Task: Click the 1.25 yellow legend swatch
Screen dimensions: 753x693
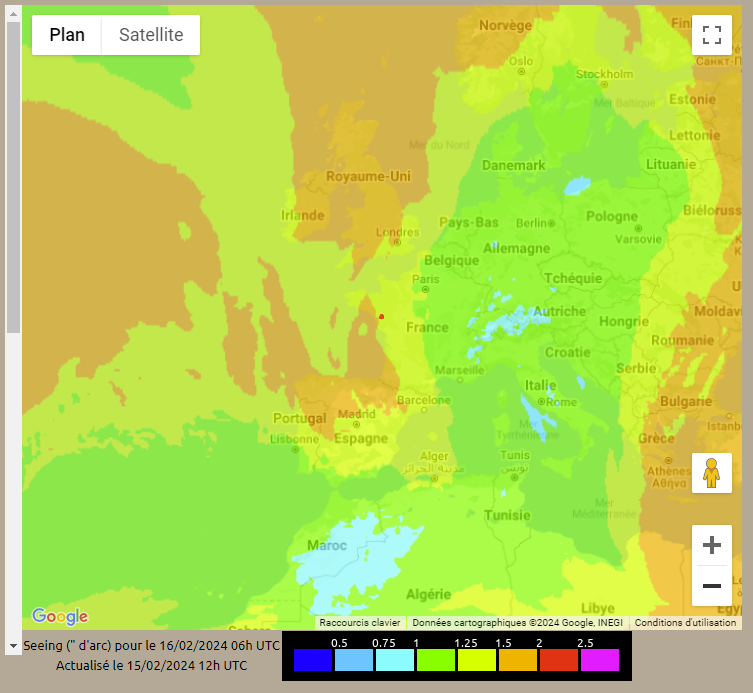Action: pyautogui.click(x=477, y=660)
